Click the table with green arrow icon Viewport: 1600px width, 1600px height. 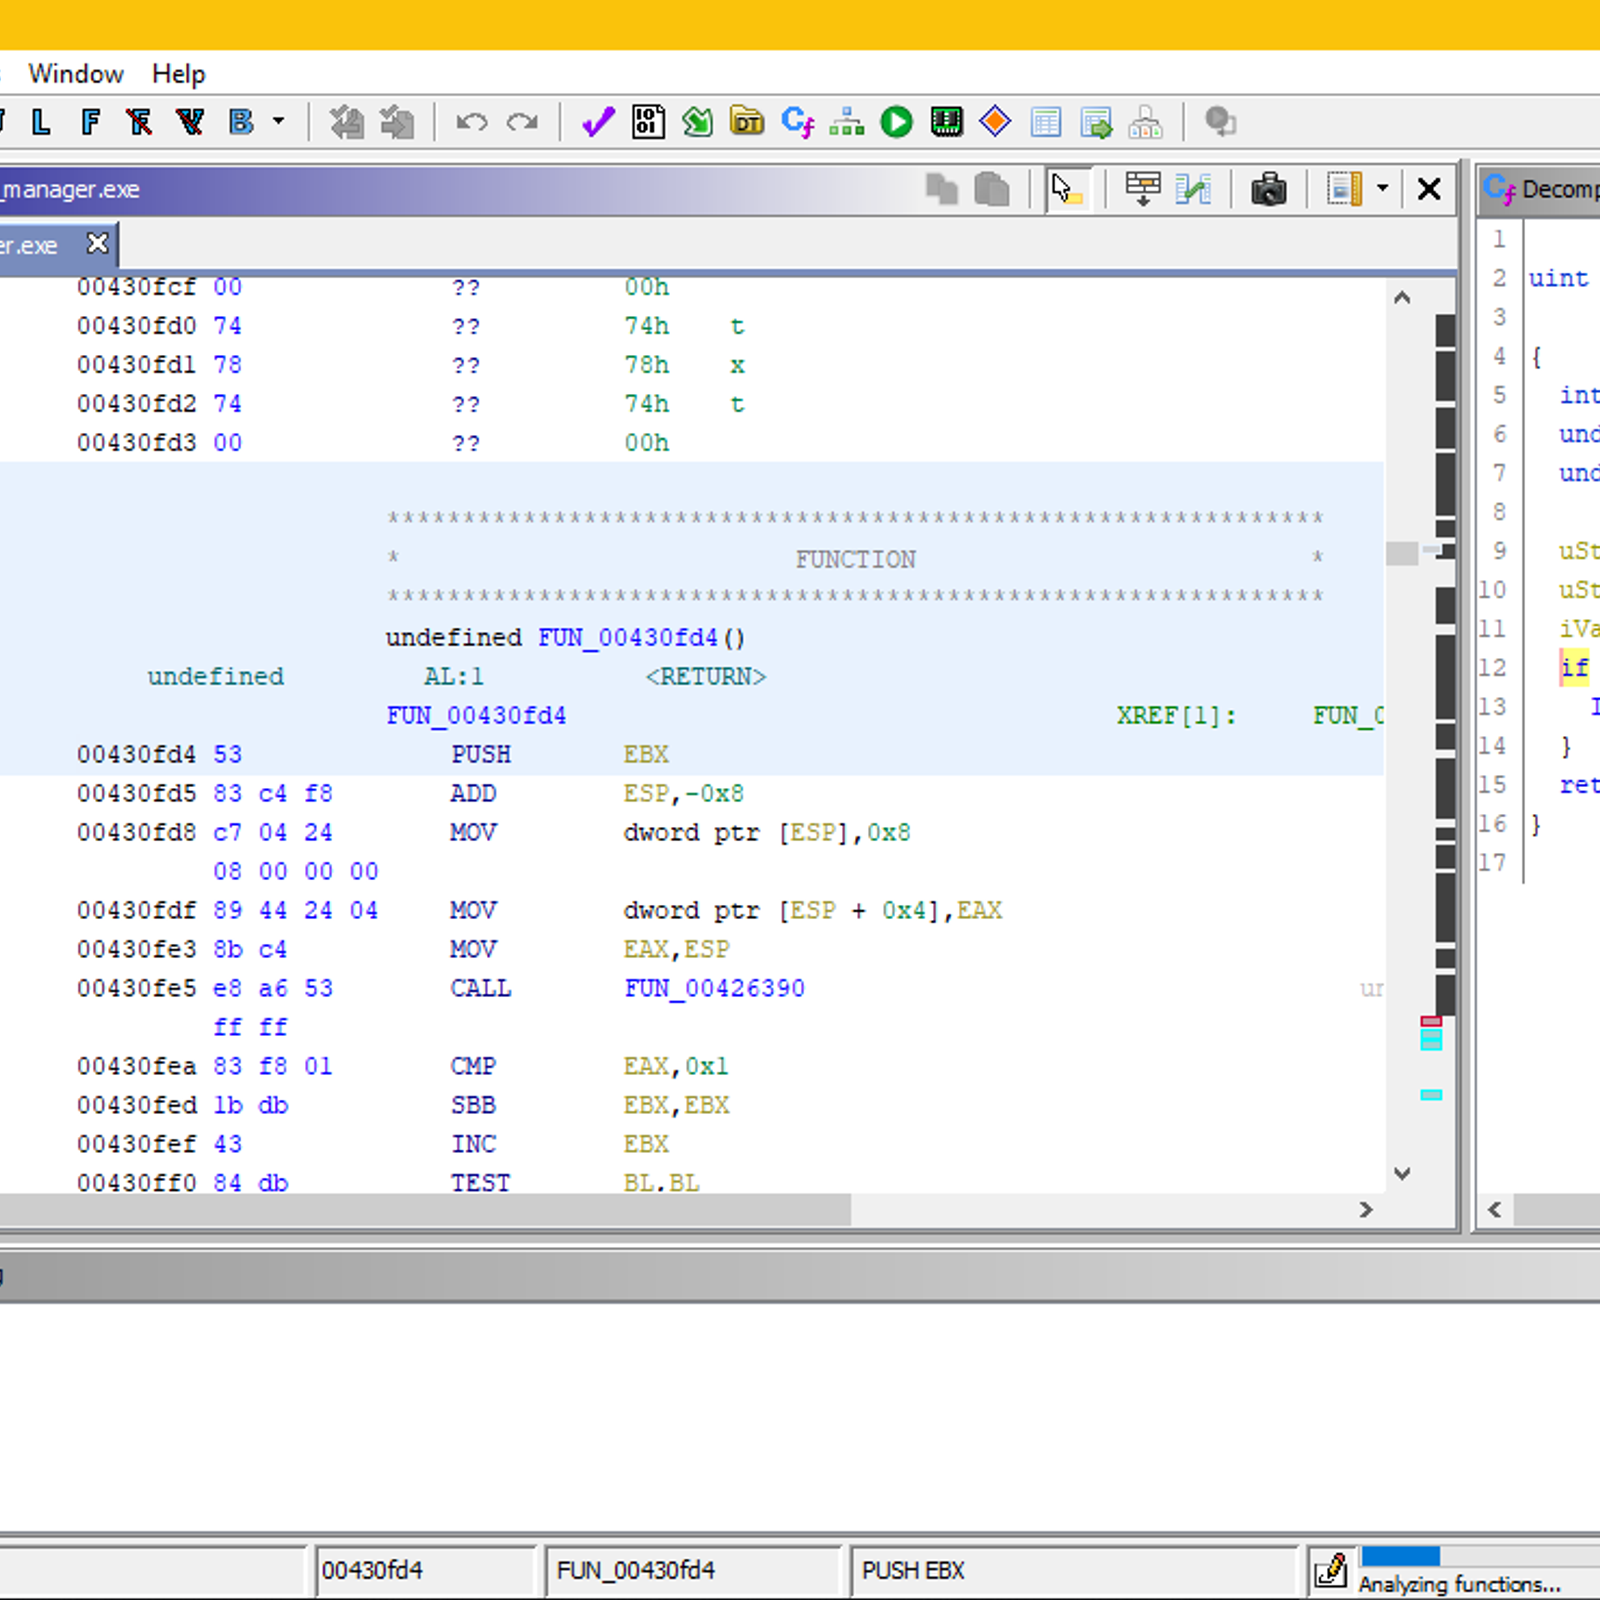click(x=1096, y=122)
